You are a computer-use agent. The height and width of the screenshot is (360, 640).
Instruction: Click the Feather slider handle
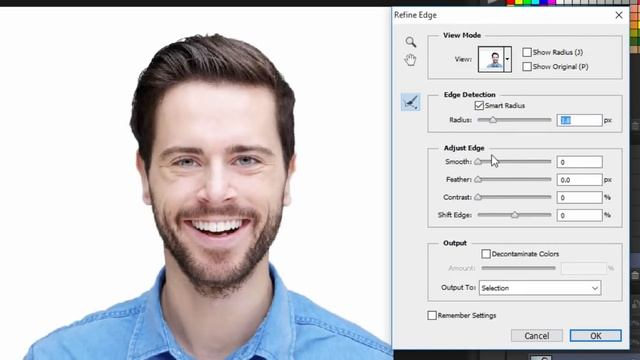click(x=478, y=180)
